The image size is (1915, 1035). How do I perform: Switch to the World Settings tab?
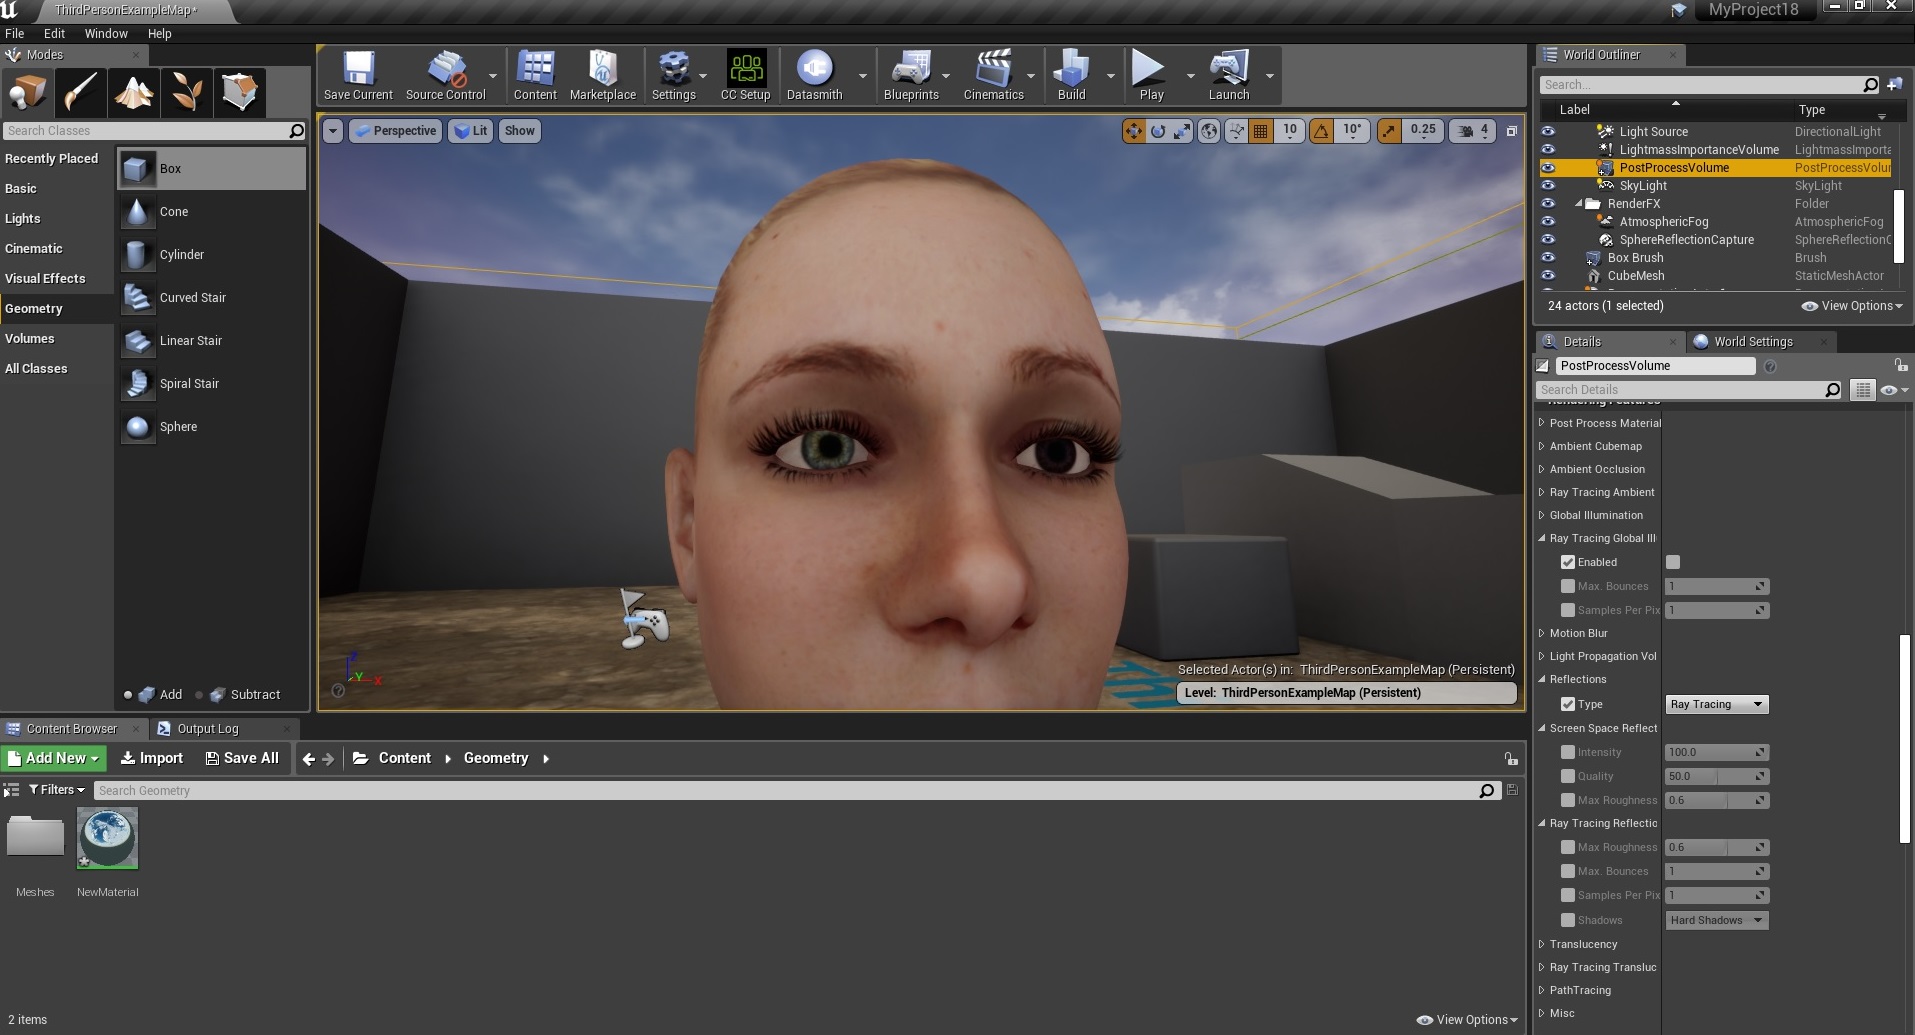coord(1752,341)
